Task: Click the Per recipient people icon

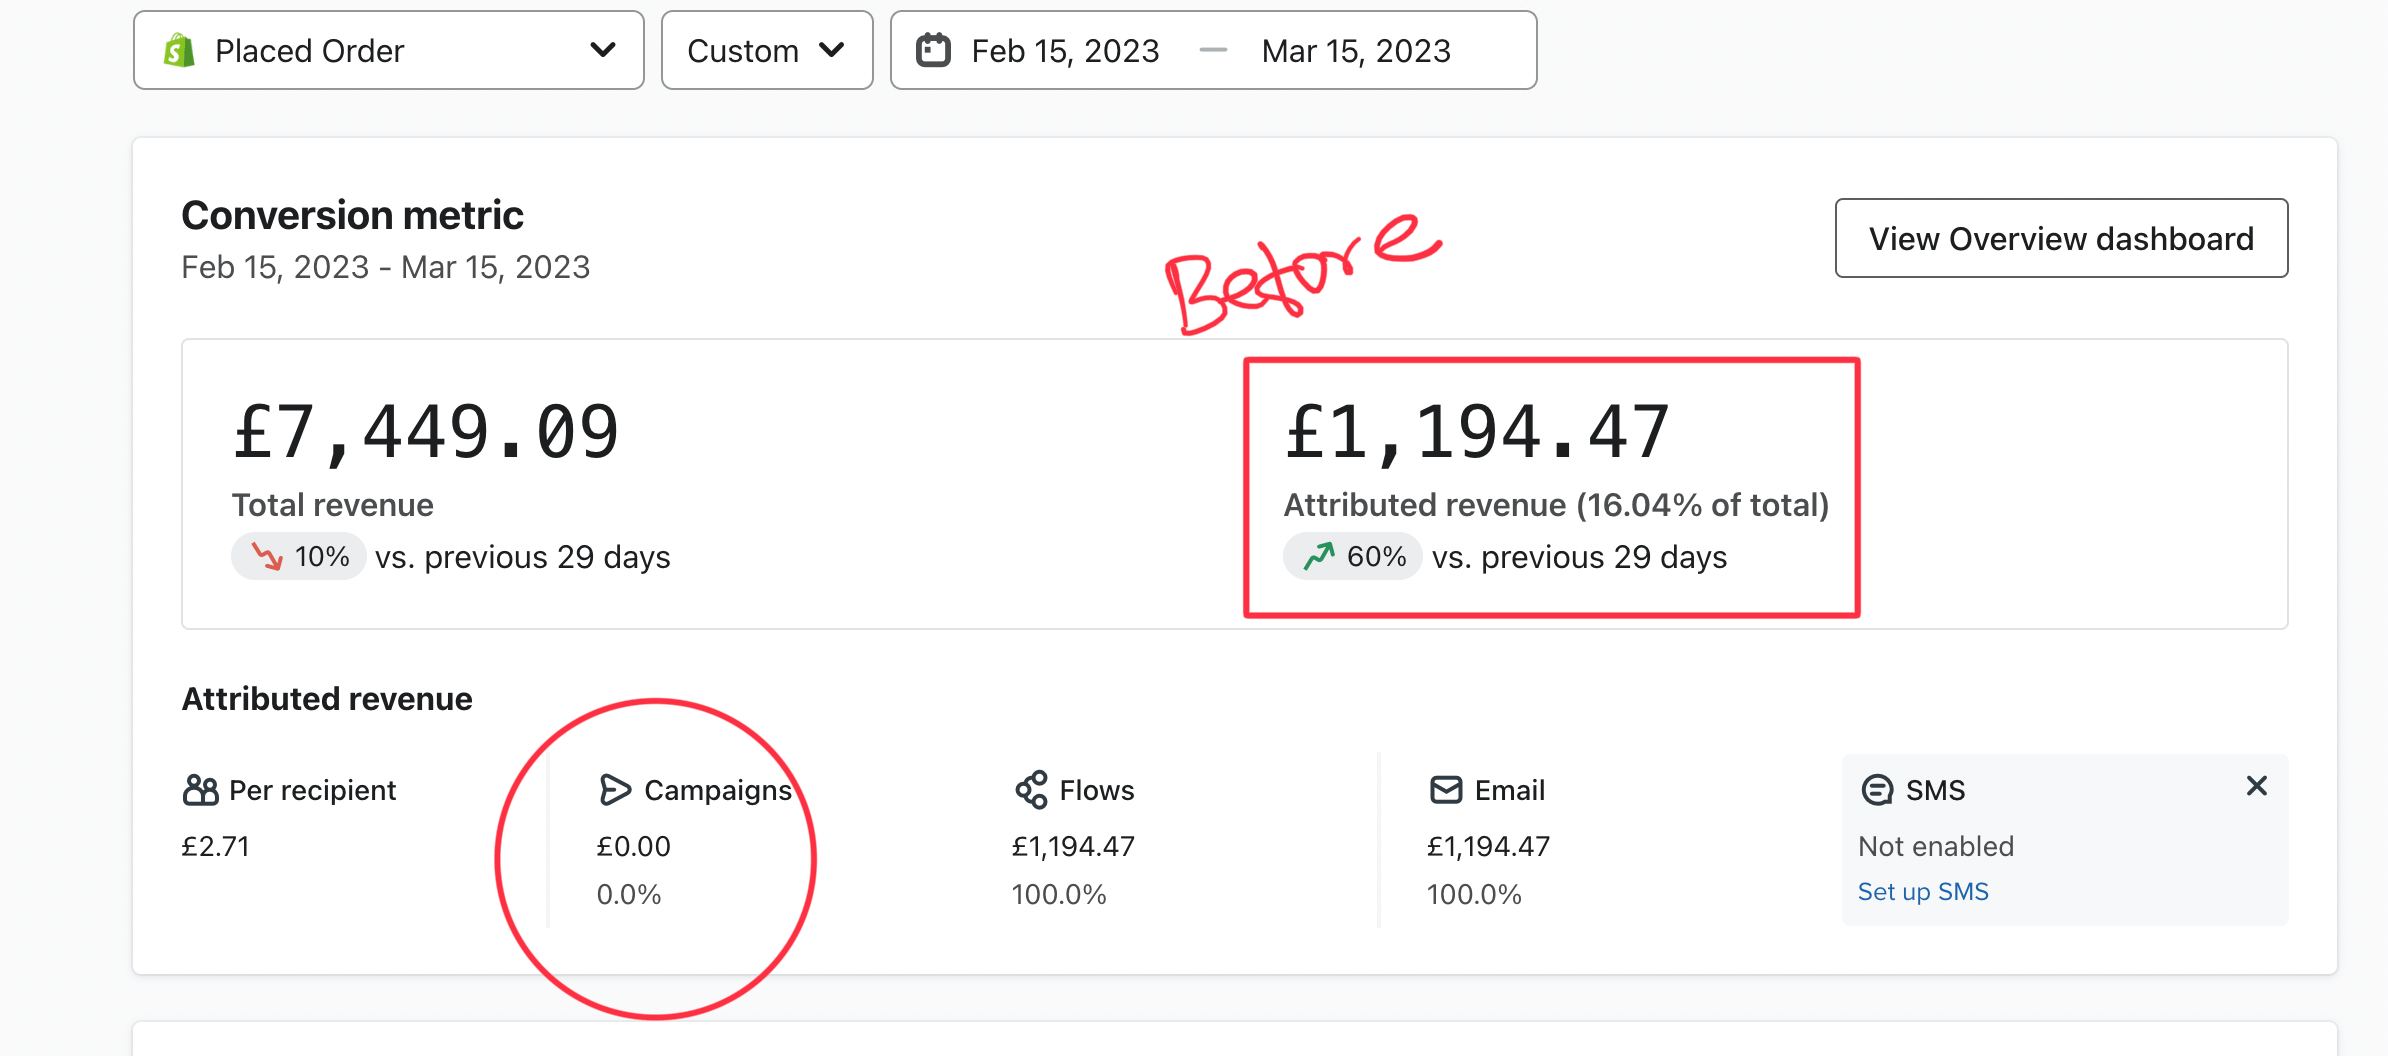Action: click(200, 790)
